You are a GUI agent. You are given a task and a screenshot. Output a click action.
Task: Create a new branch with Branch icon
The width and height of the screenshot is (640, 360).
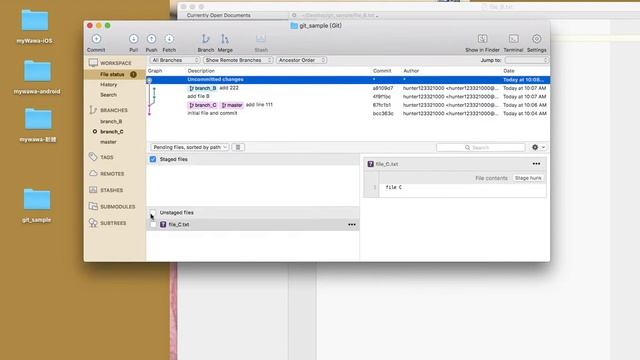coord(205,39)
